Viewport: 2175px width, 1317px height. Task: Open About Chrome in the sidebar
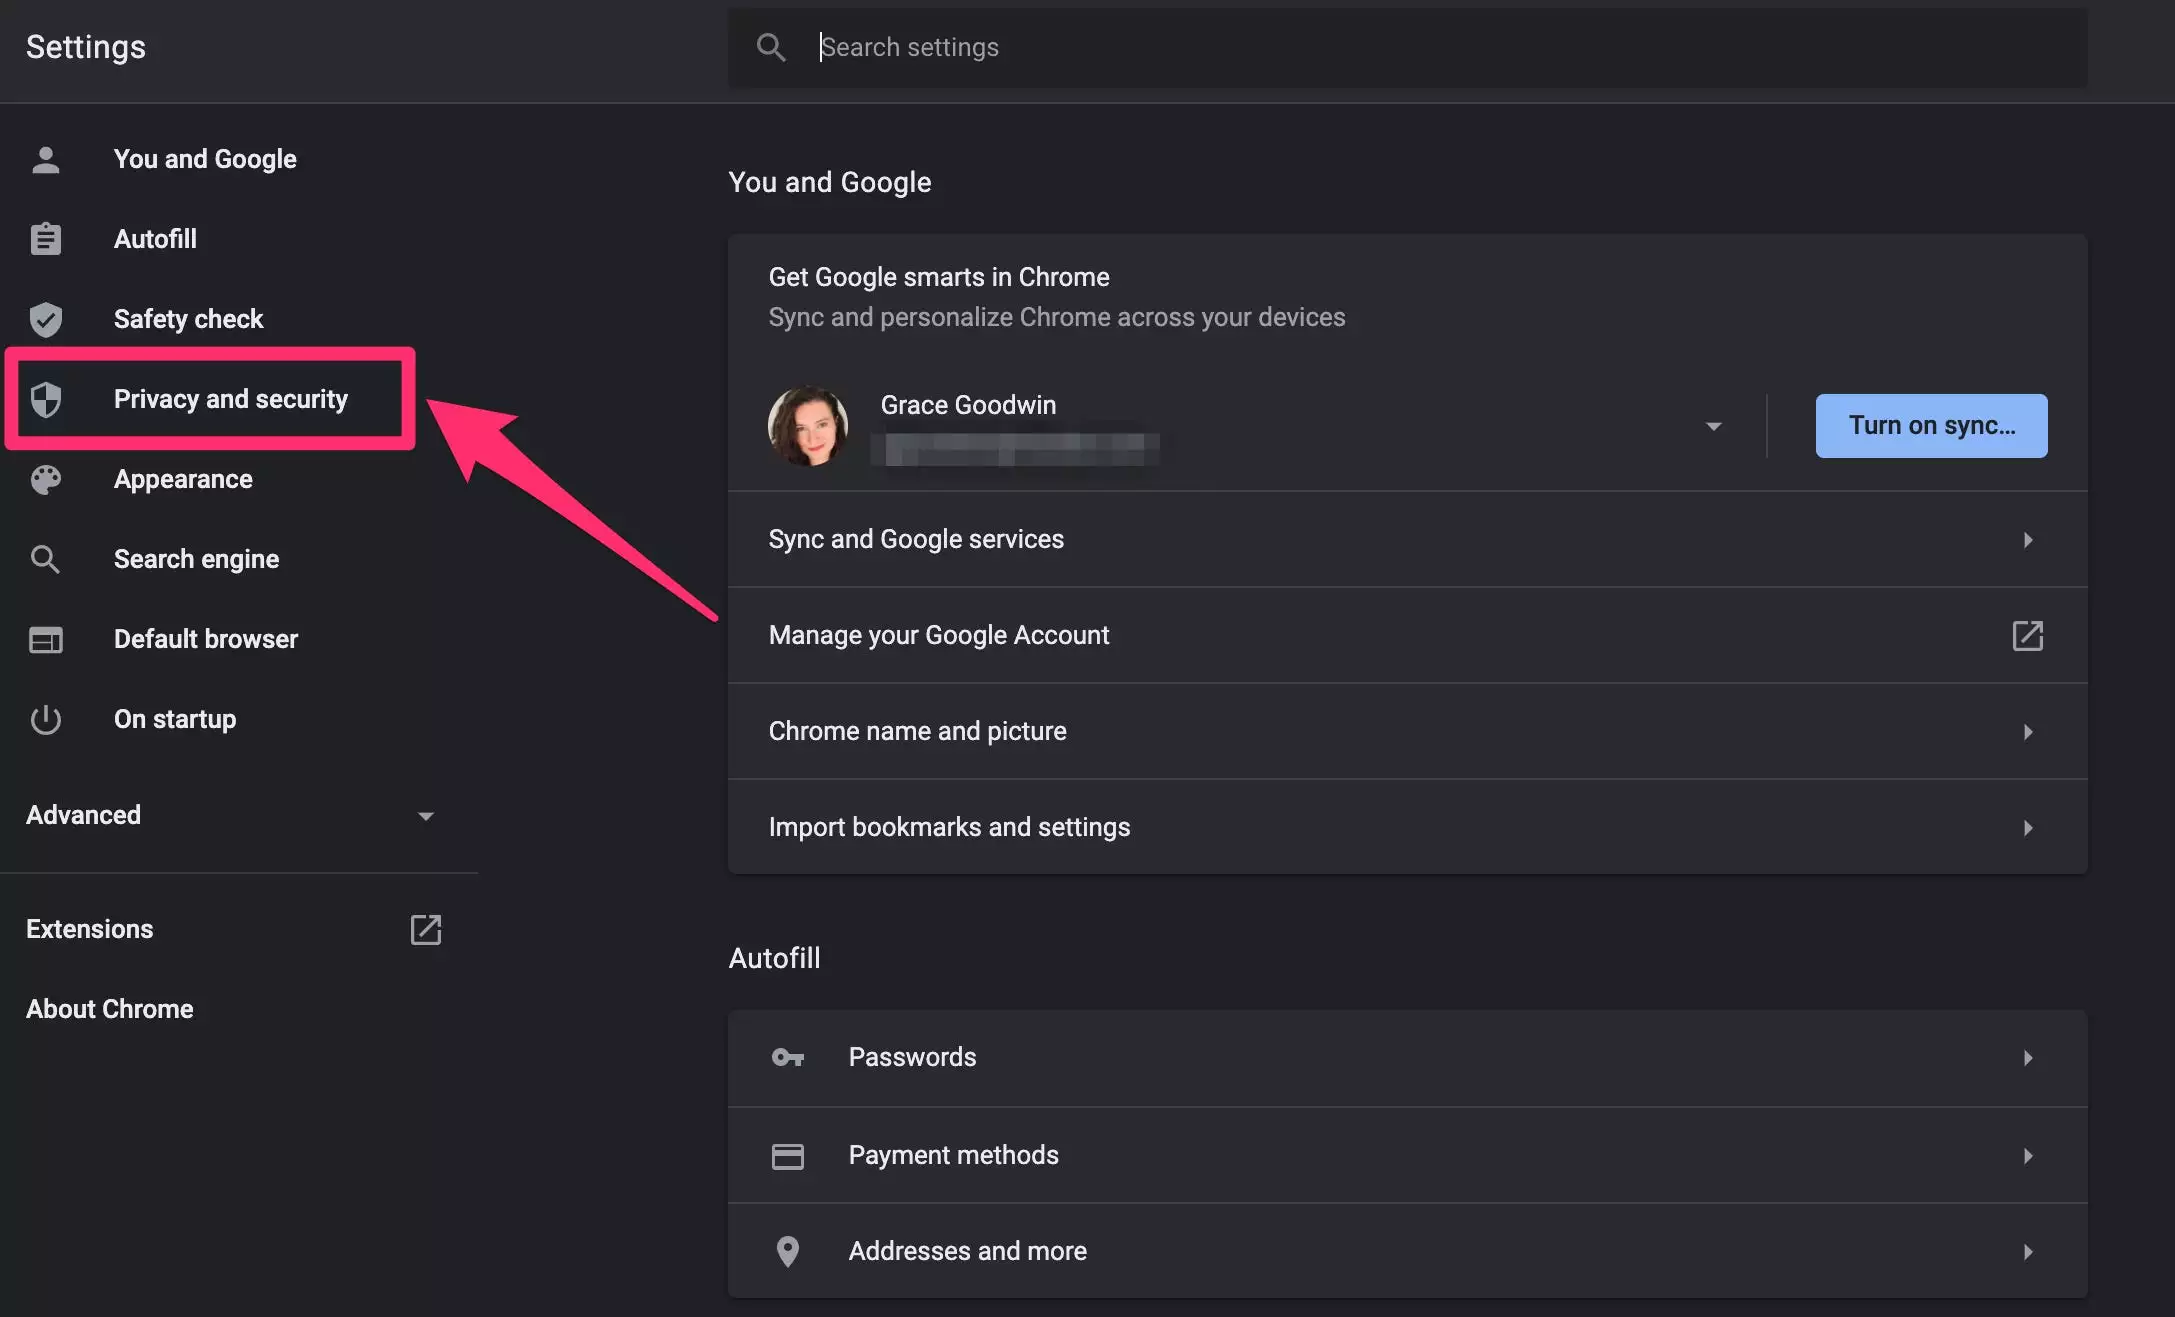coord(110,1009)
